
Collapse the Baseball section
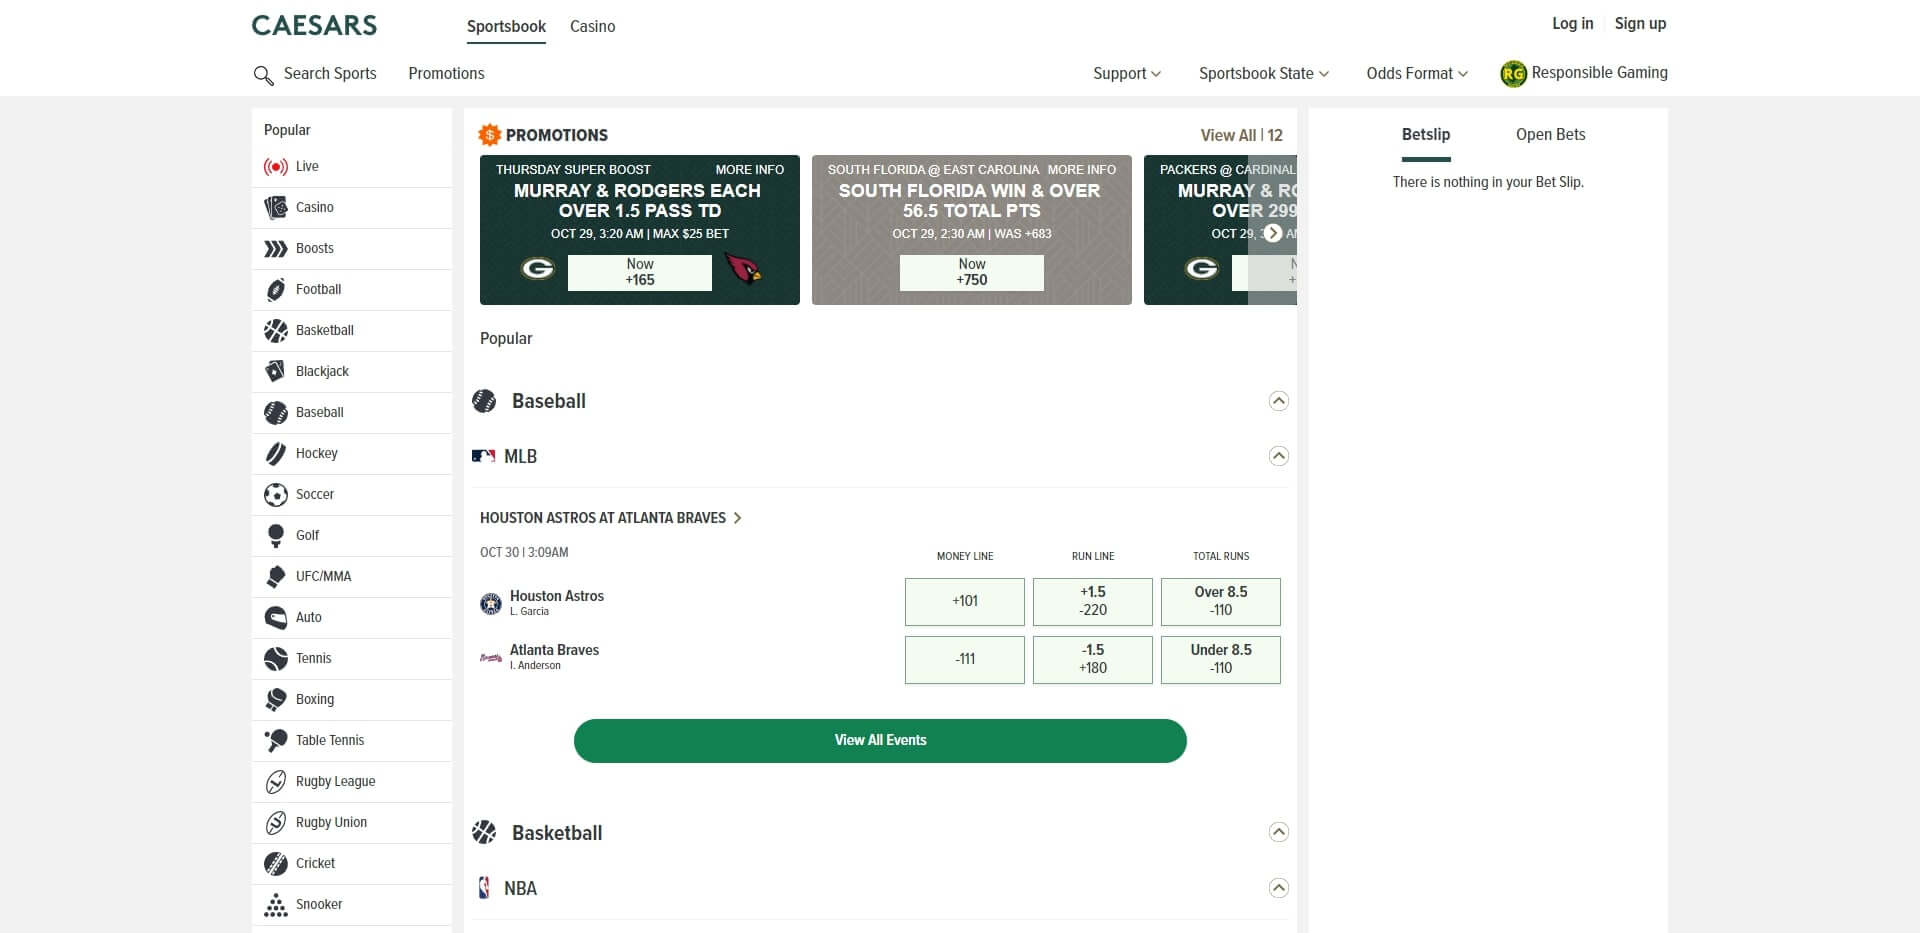tap(1278, 401)
